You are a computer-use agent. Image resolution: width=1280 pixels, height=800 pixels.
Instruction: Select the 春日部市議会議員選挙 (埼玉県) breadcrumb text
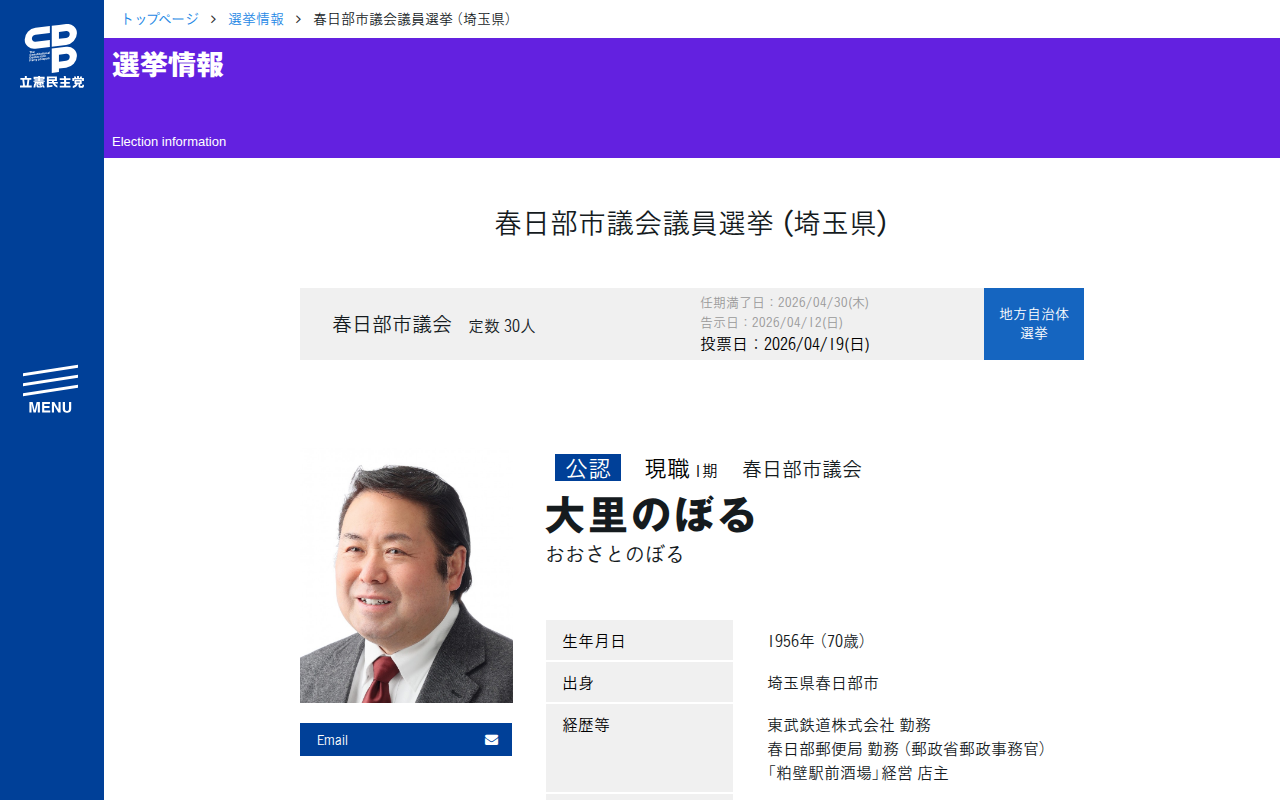point(415,19)
